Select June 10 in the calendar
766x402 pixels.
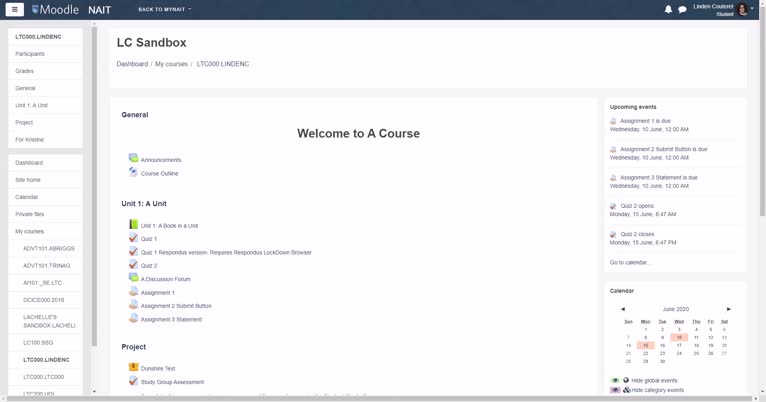click(x=679, y=337)
